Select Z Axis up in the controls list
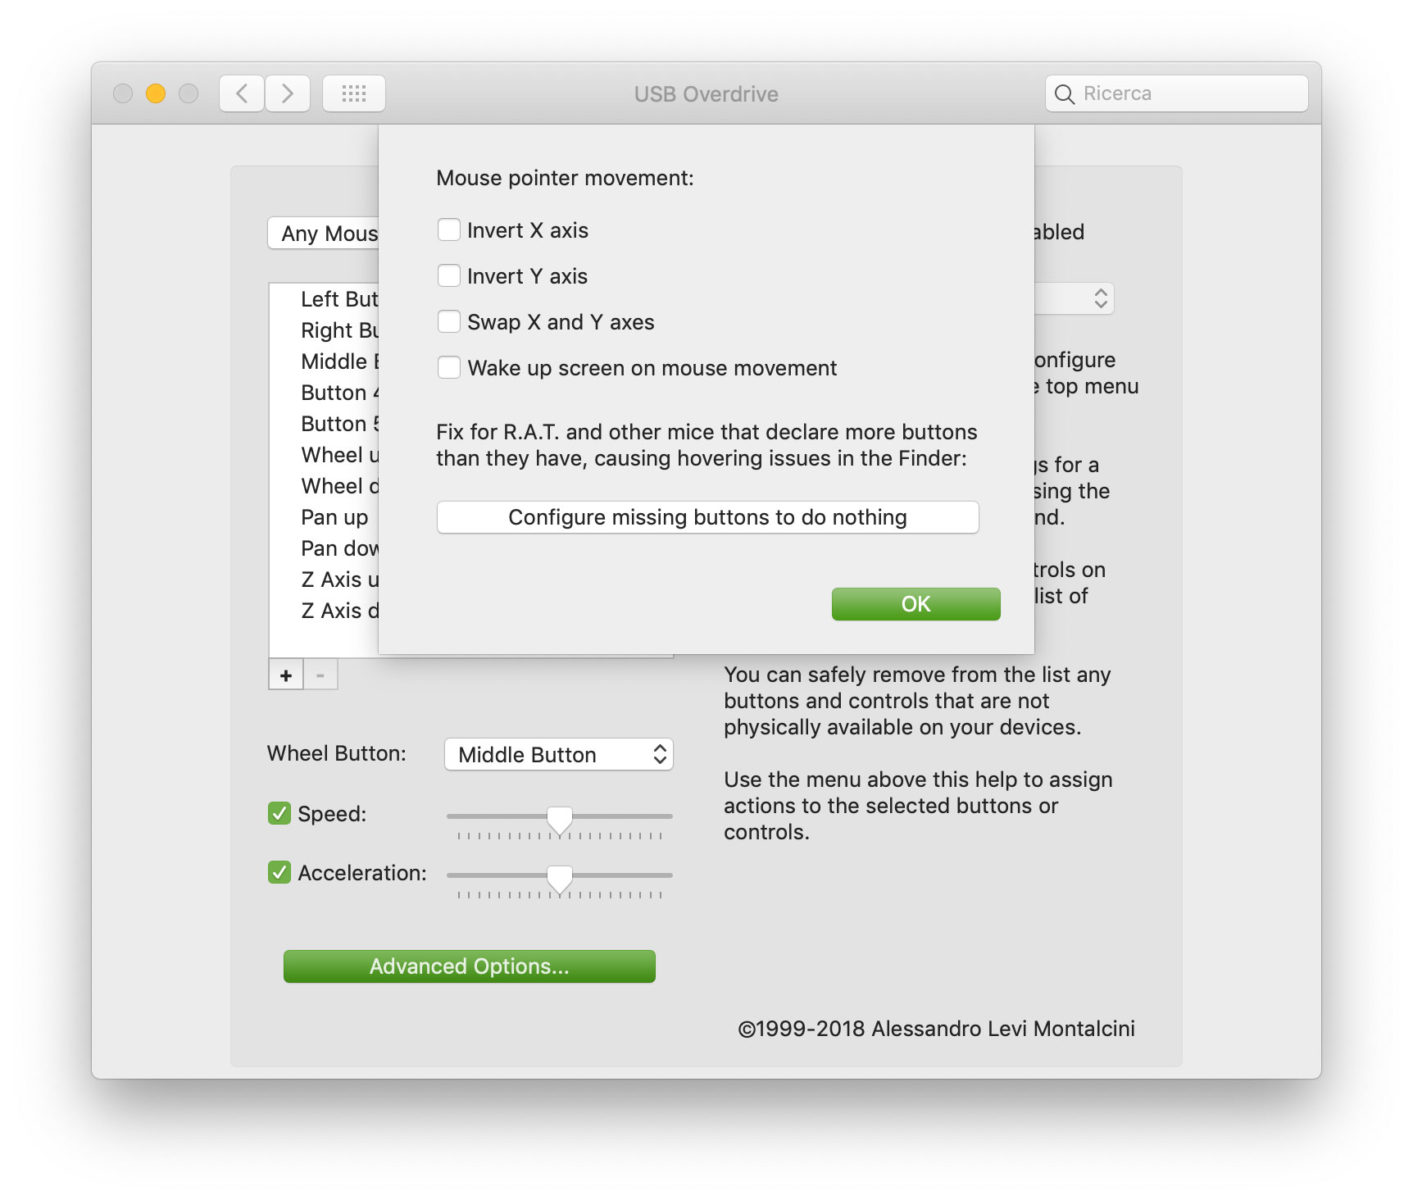This screenshot has width=1413, height=1200. pos(324,579)
